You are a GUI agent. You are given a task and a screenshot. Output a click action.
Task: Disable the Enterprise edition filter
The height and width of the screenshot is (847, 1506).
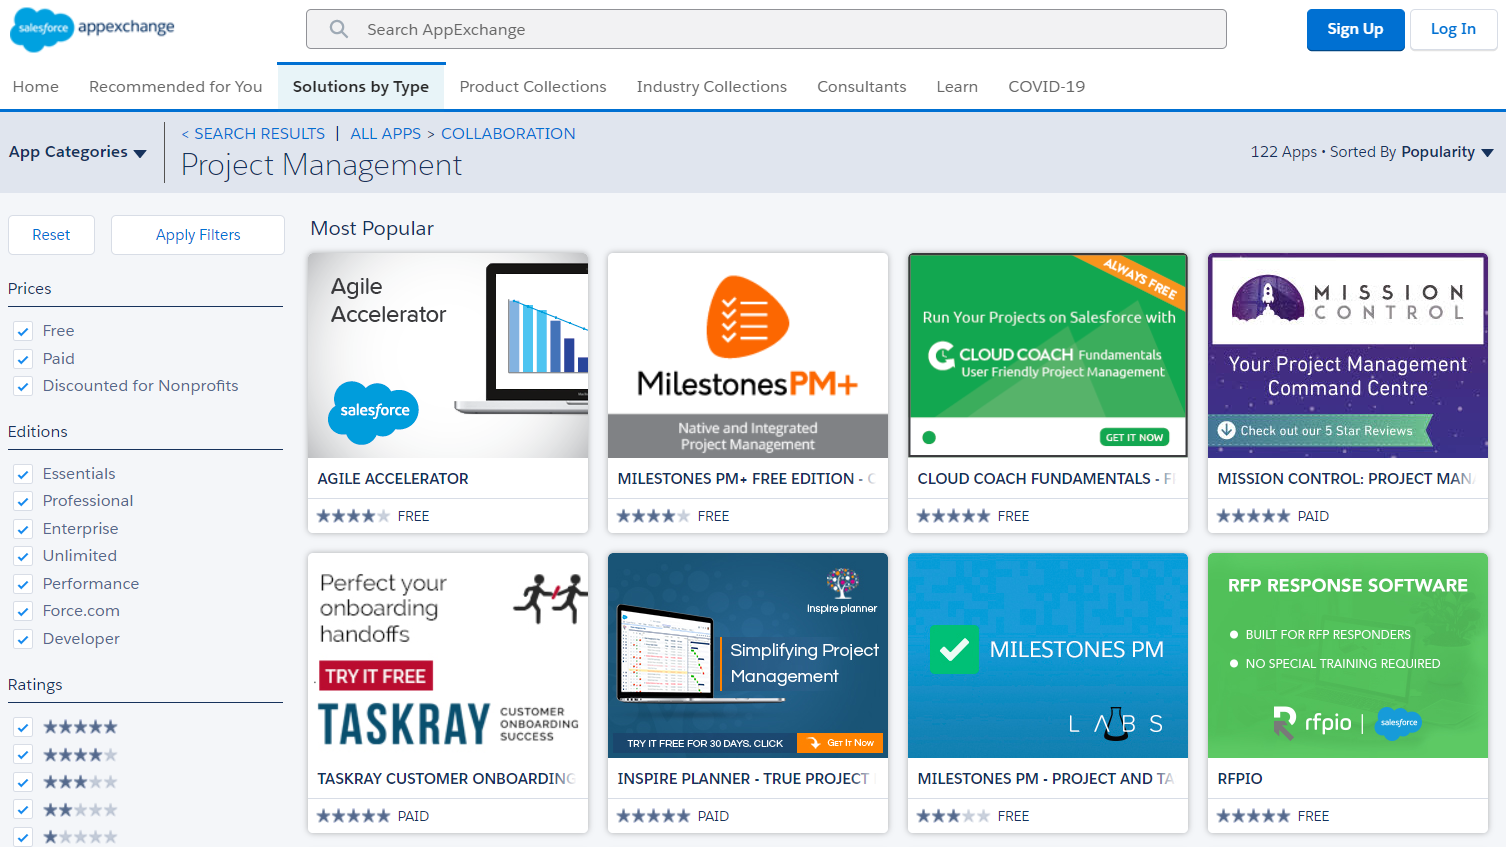[22, 528]
